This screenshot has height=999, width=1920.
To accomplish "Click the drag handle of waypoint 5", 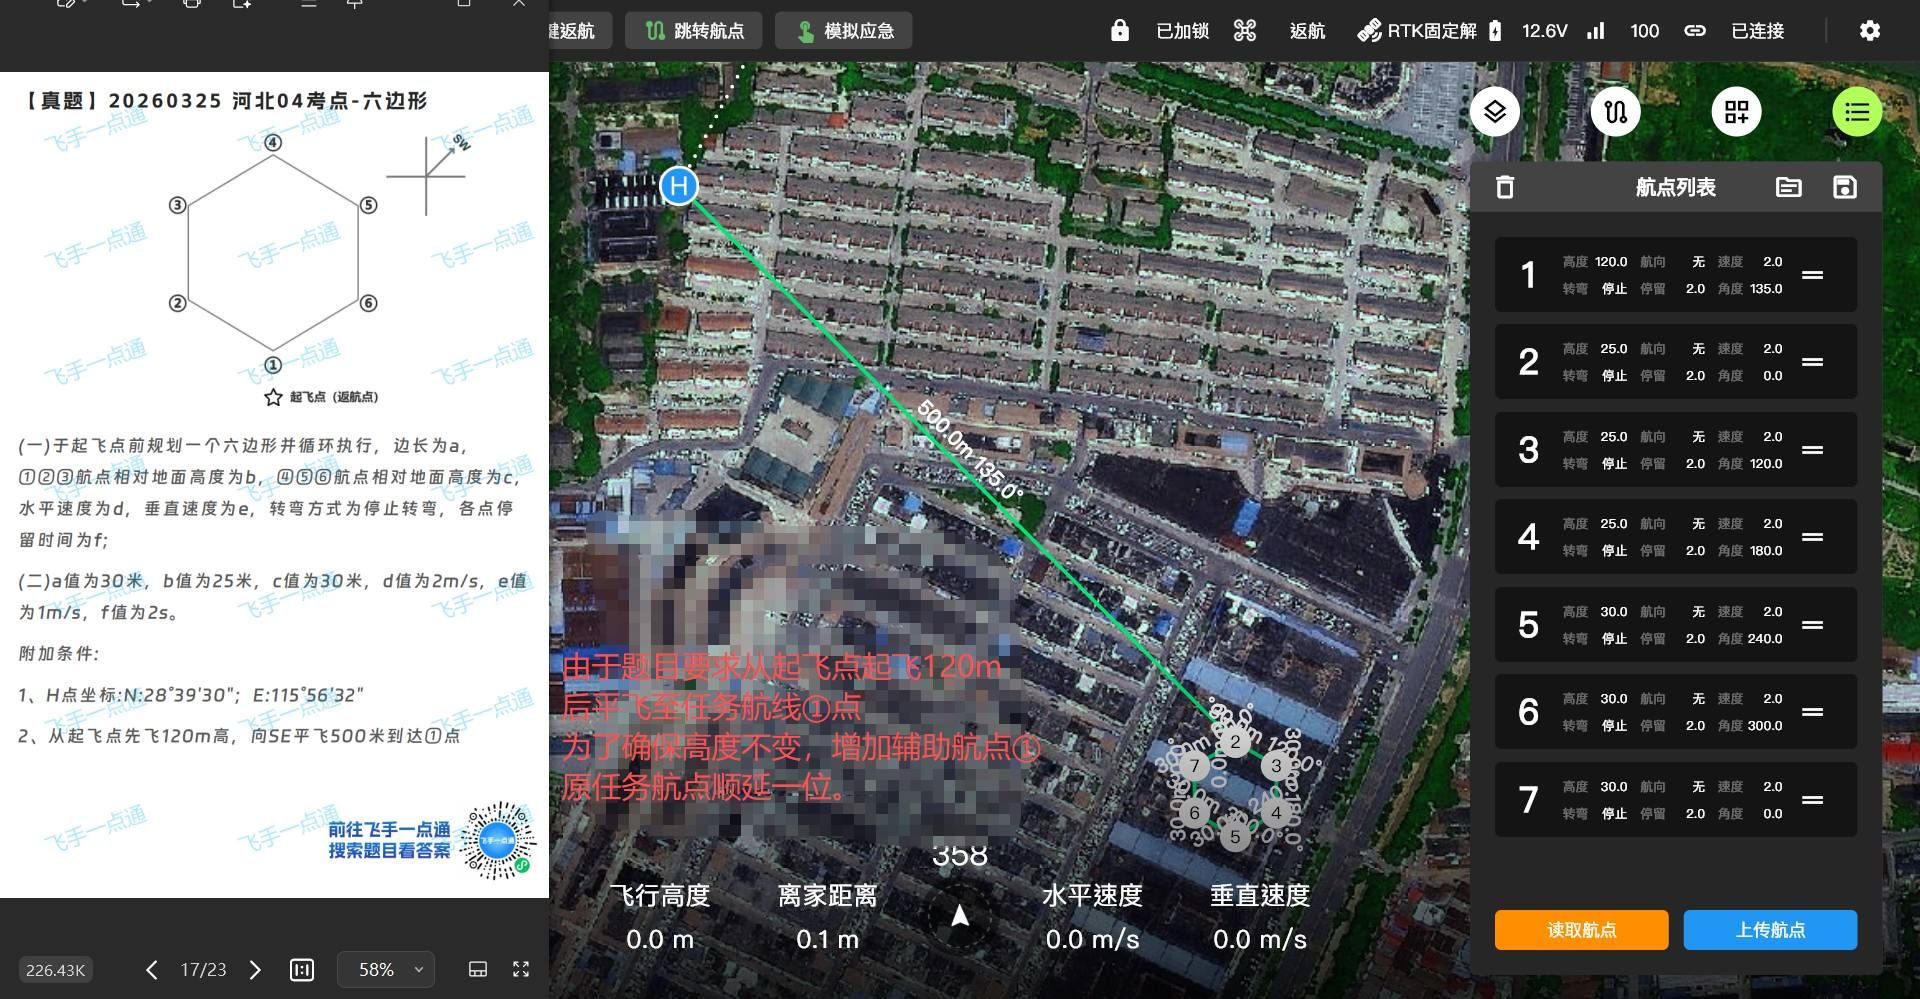I will pyautogui.click(x=1812, y=625).
